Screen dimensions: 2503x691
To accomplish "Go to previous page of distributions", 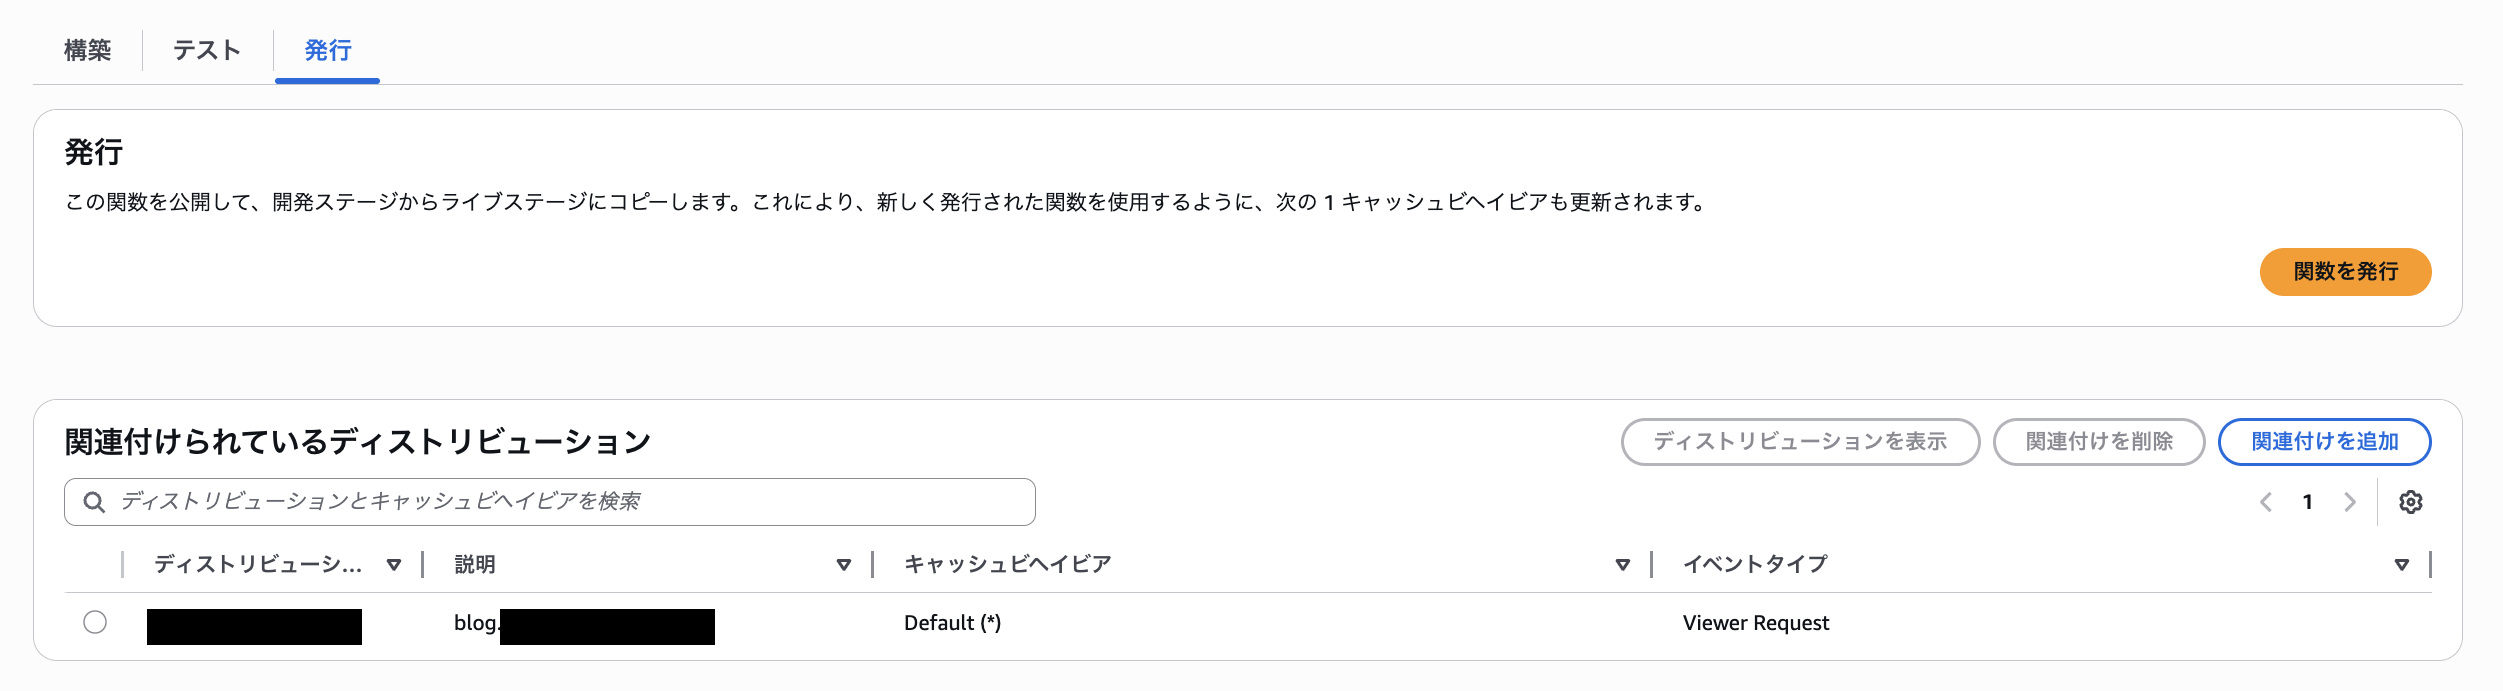I will tap(2266, 502).
